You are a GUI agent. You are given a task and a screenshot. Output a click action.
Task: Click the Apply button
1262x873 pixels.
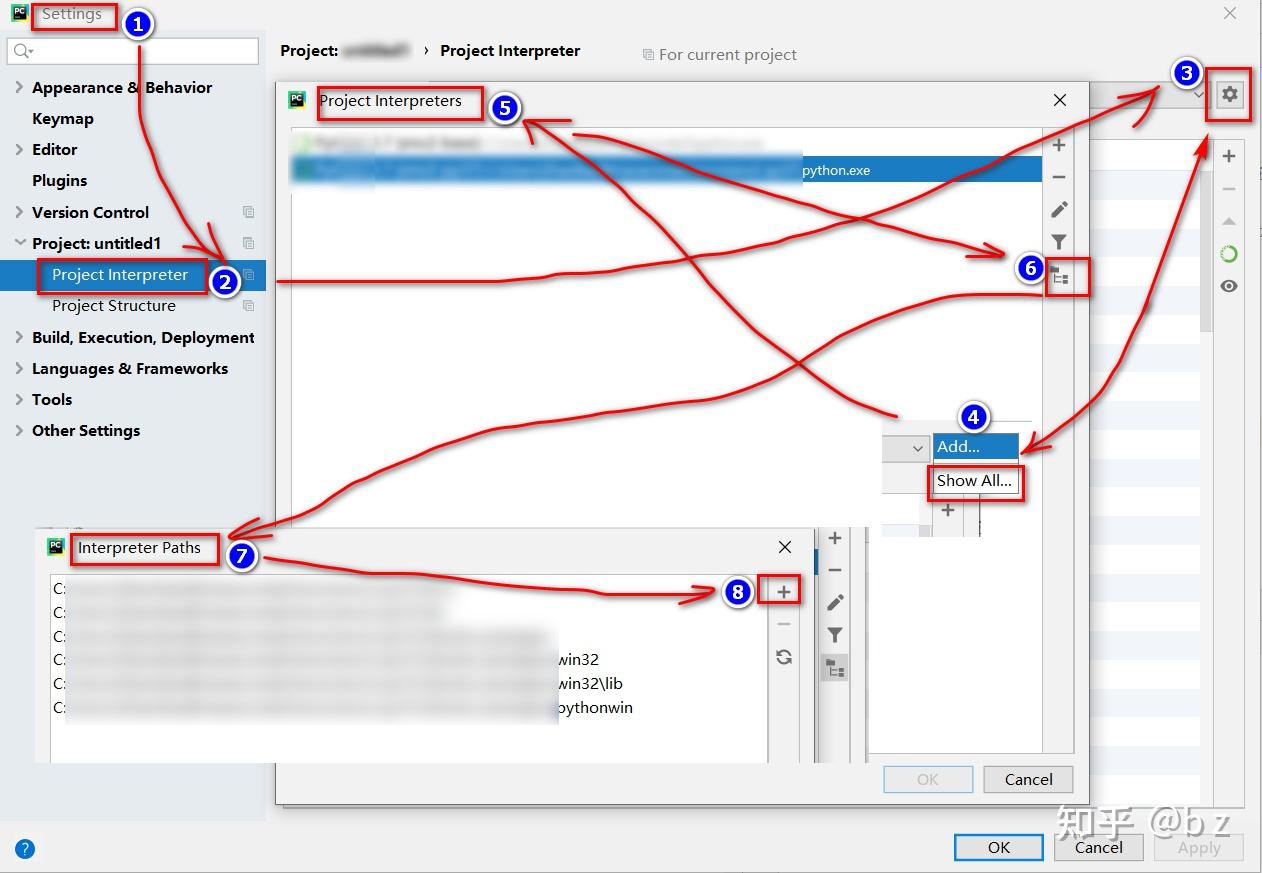pos(1198,847)
